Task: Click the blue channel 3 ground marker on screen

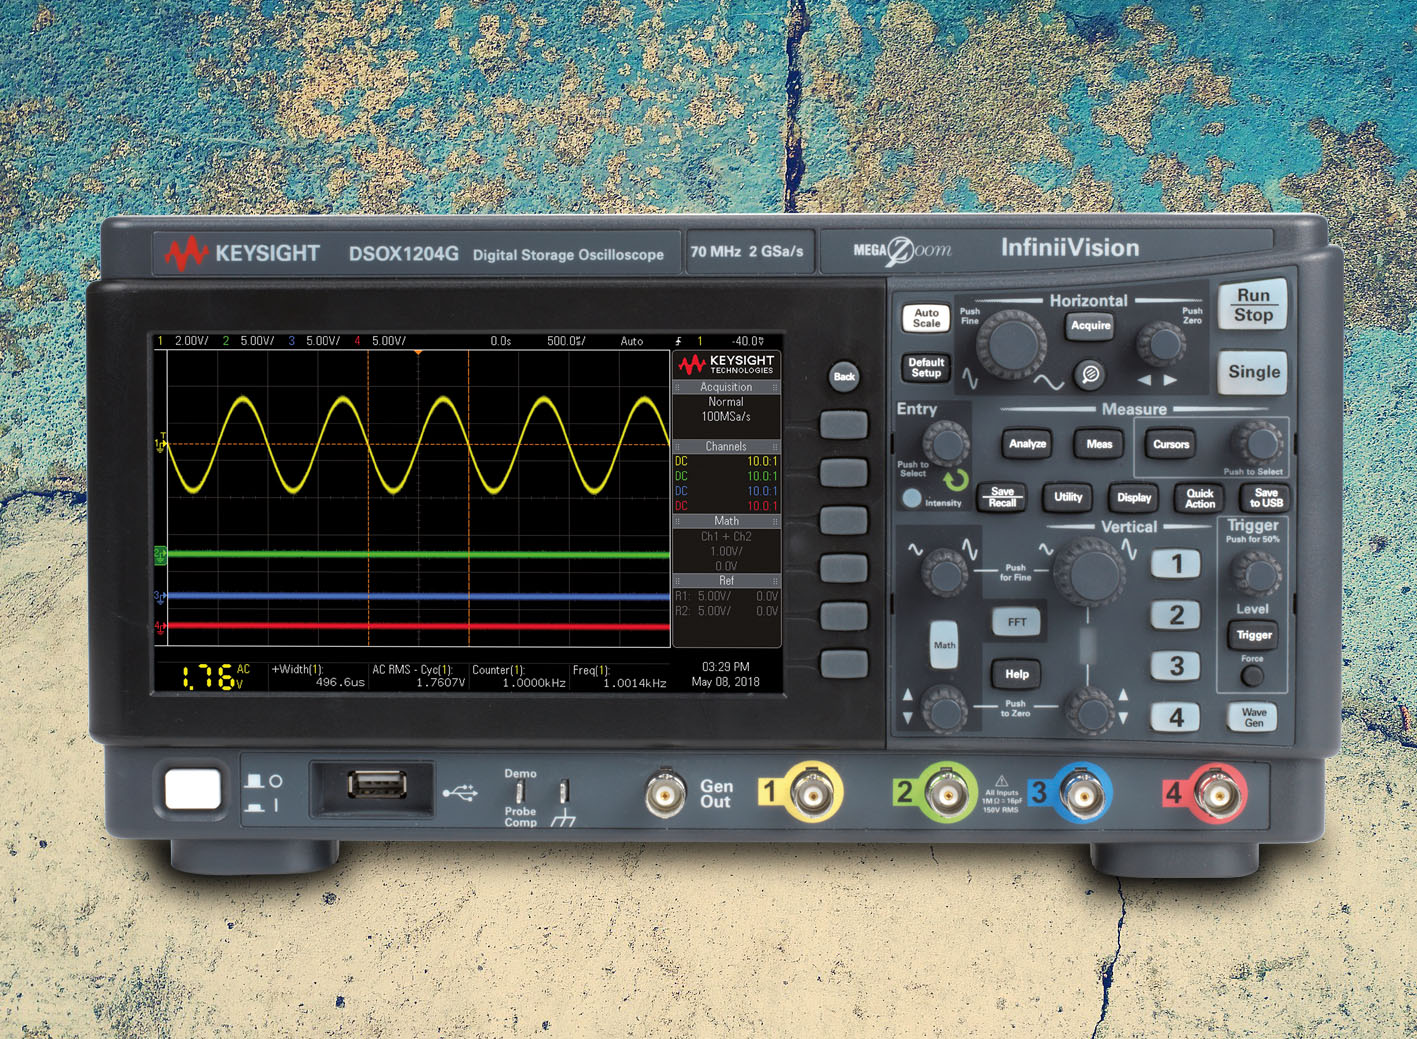Action: [160, 597]
